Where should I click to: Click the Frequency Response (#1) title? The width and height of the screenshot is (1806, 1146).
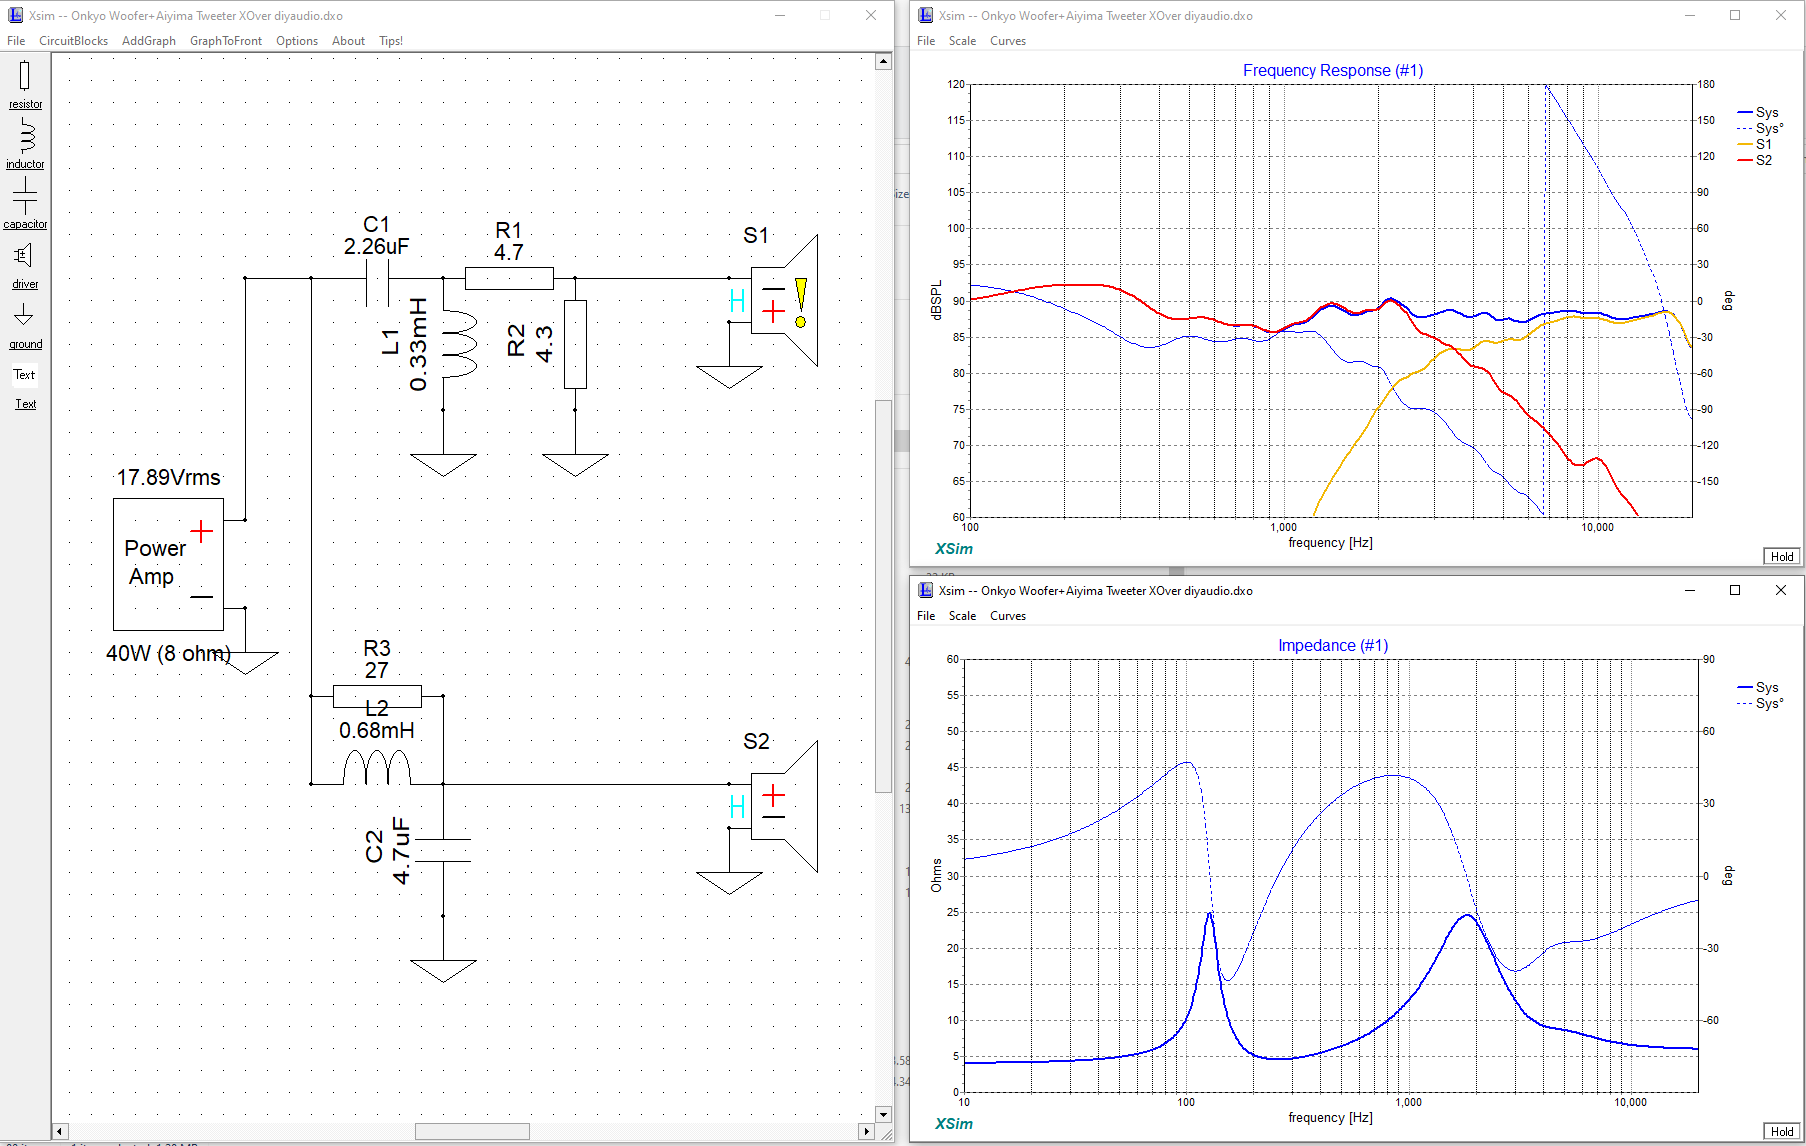pos(1332,70)
